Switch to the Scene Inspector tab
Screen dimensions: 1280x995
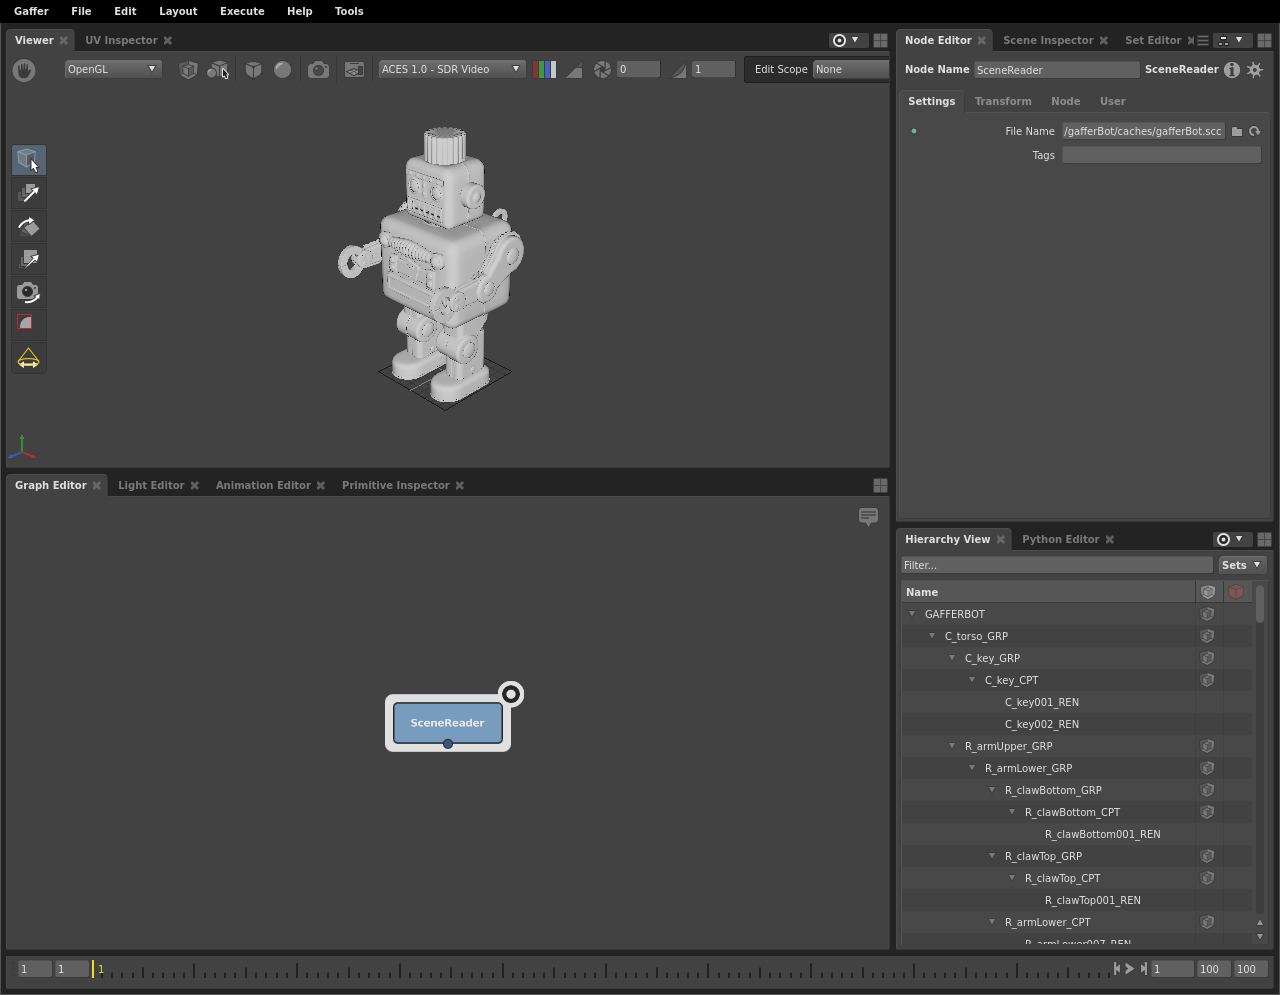pyautogui.click(x=1047, y=40)
